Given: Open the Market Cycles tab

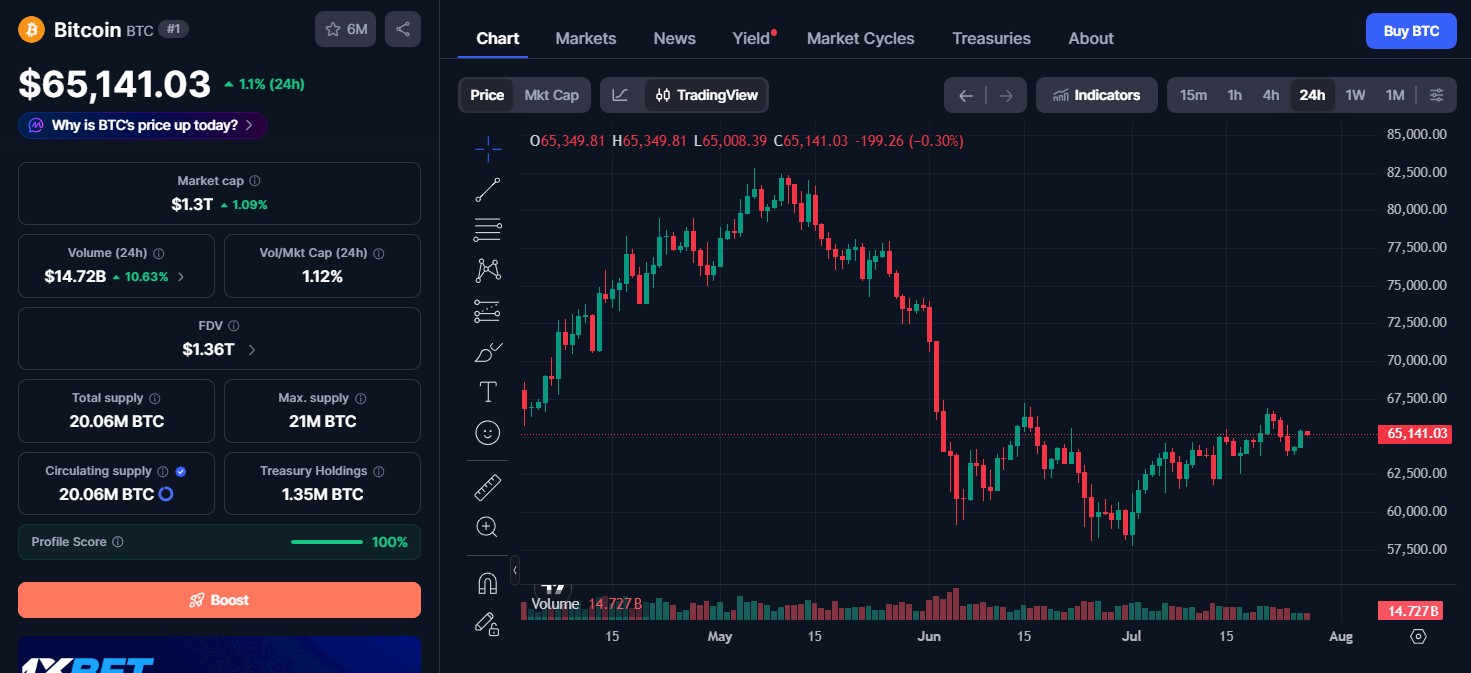Looking at the screenshot, I should click(x=861, y=38).
